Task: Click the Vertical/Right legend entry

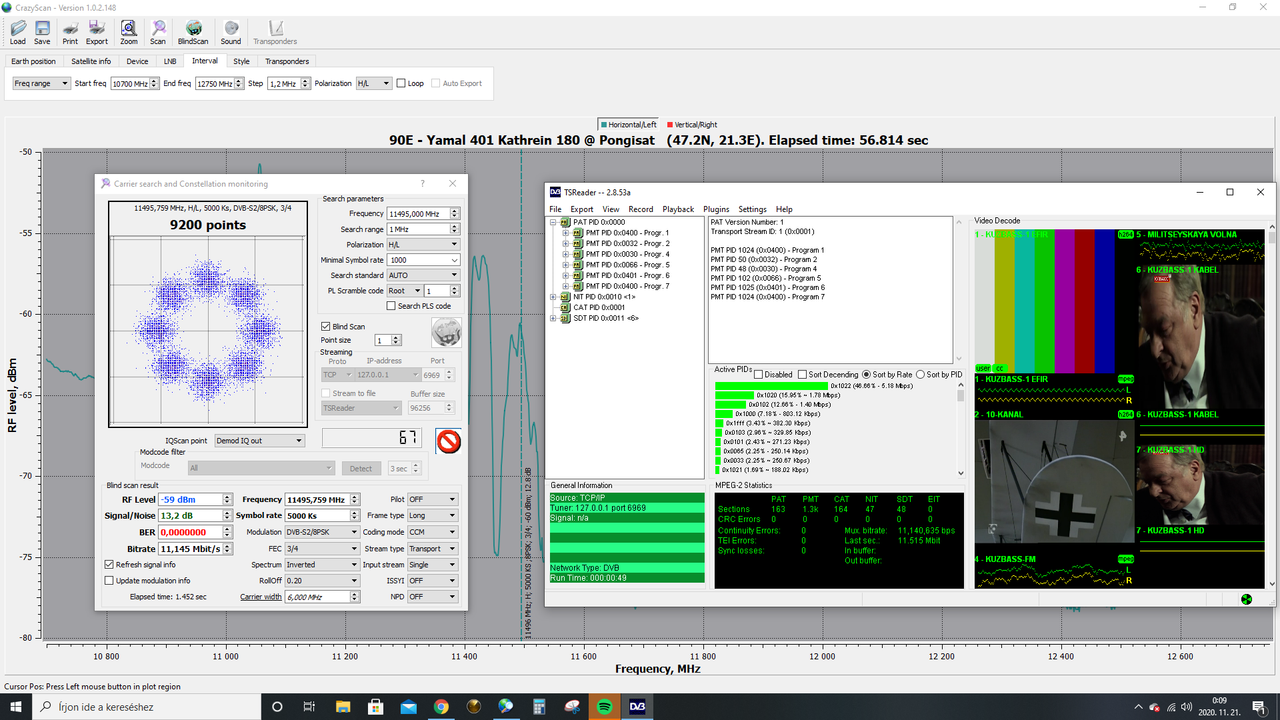Action: coord(692,125)
